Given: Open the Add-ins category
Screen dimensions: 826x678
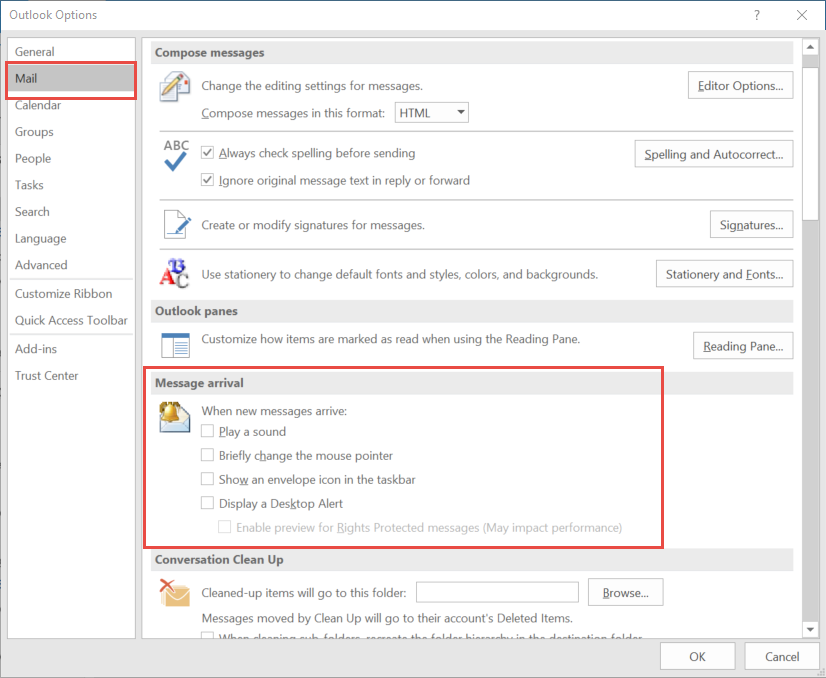Looking at the screenshot, I should (71, 349).
